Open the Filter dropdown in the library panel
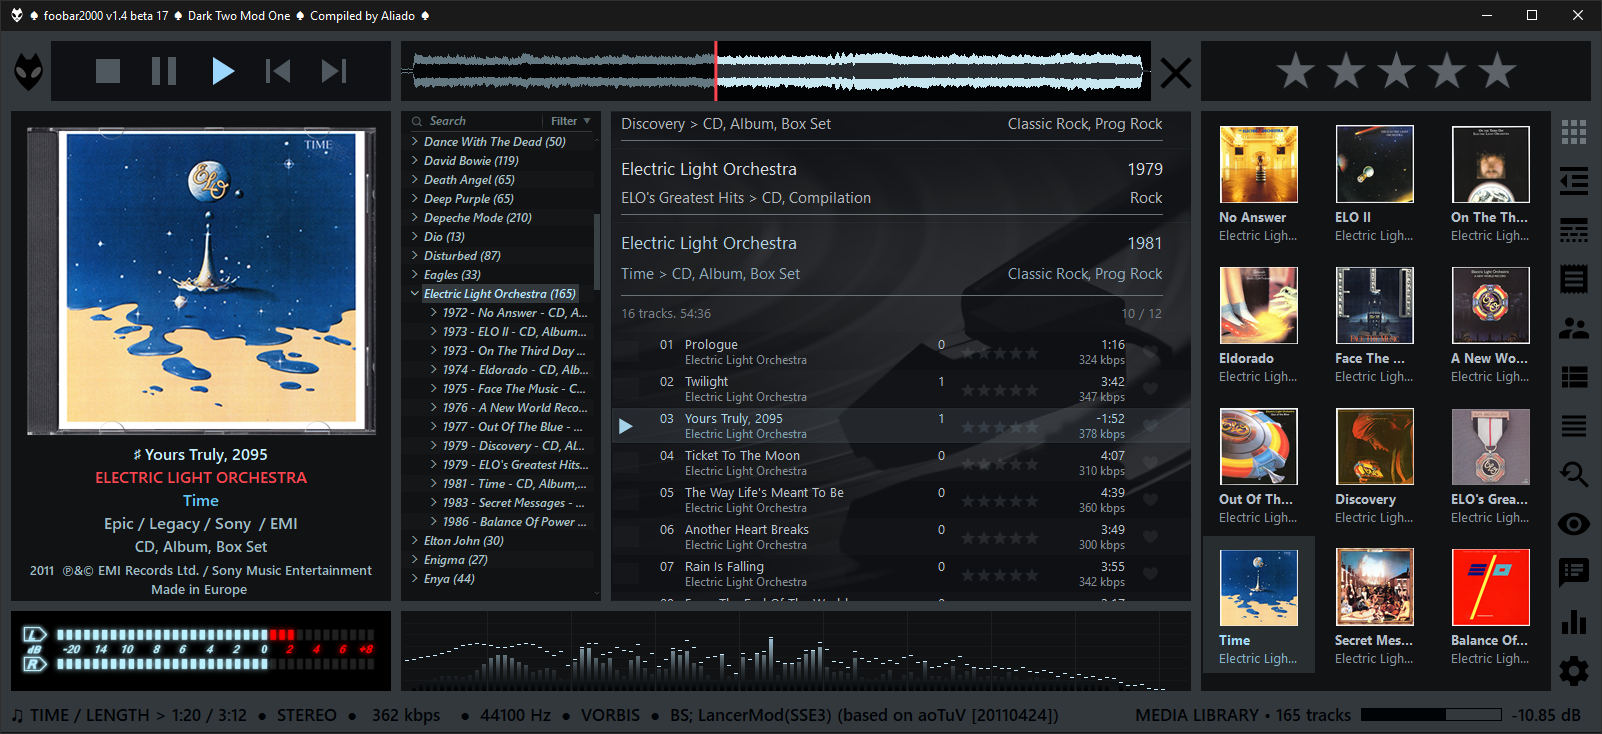Screen dimensions: 1602x734 (x=571, y=121)
